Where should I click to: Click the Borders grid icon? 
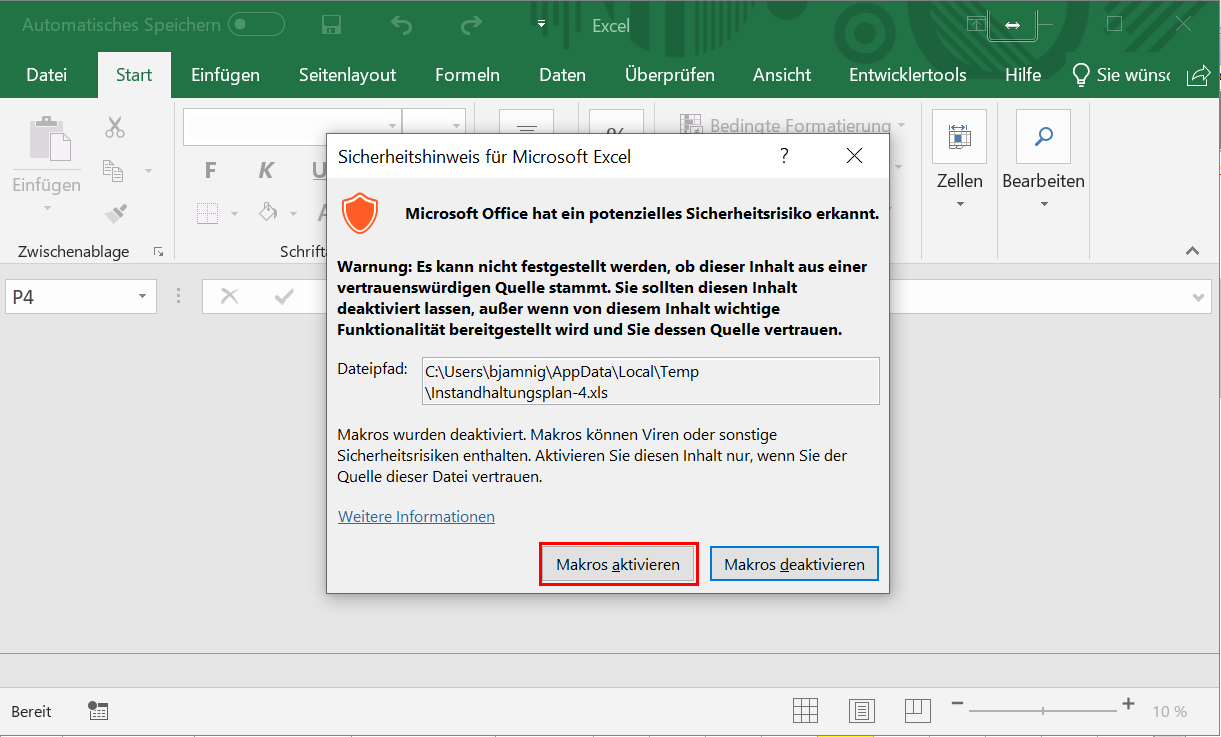click(207, 213)
